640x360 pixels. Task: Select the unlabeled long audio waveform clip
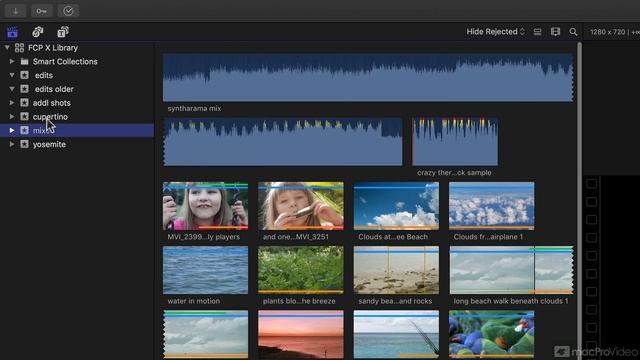point(282,142)
